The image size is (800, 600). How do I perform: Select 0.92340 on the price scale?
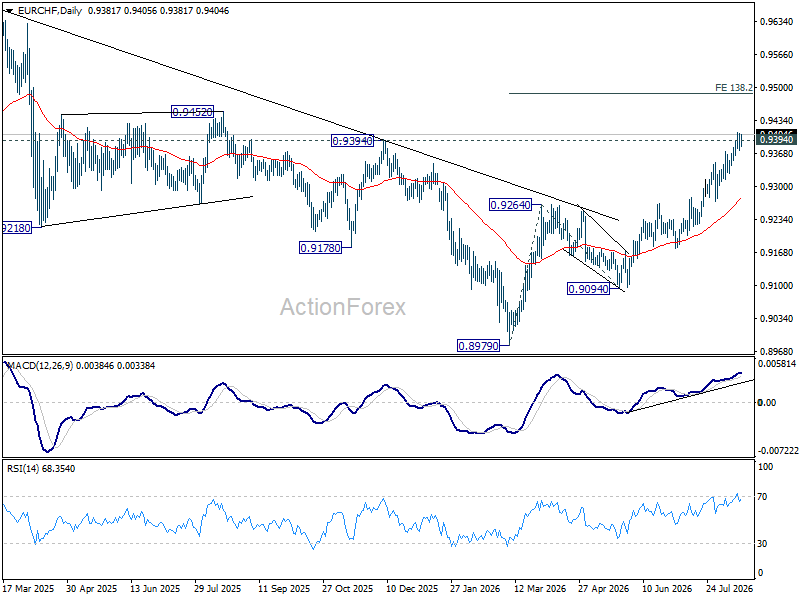point(777,219)
